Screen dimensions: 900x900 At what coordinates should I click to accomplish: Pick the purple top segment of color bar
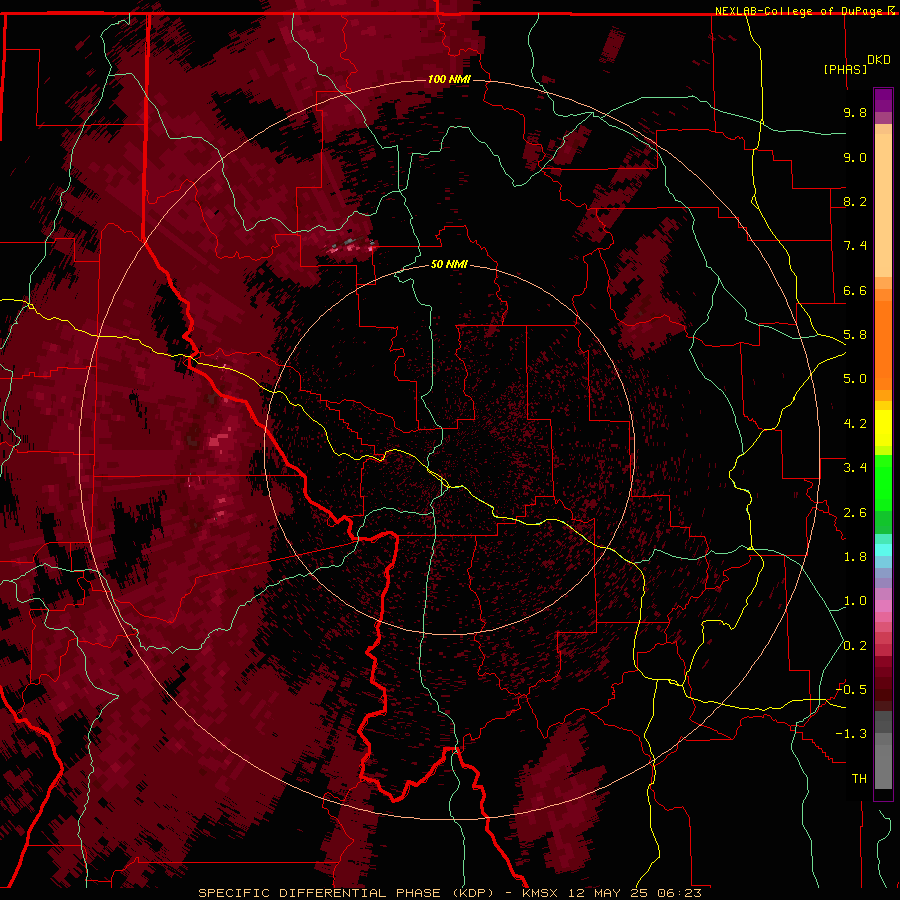click(x=883, y=100)
